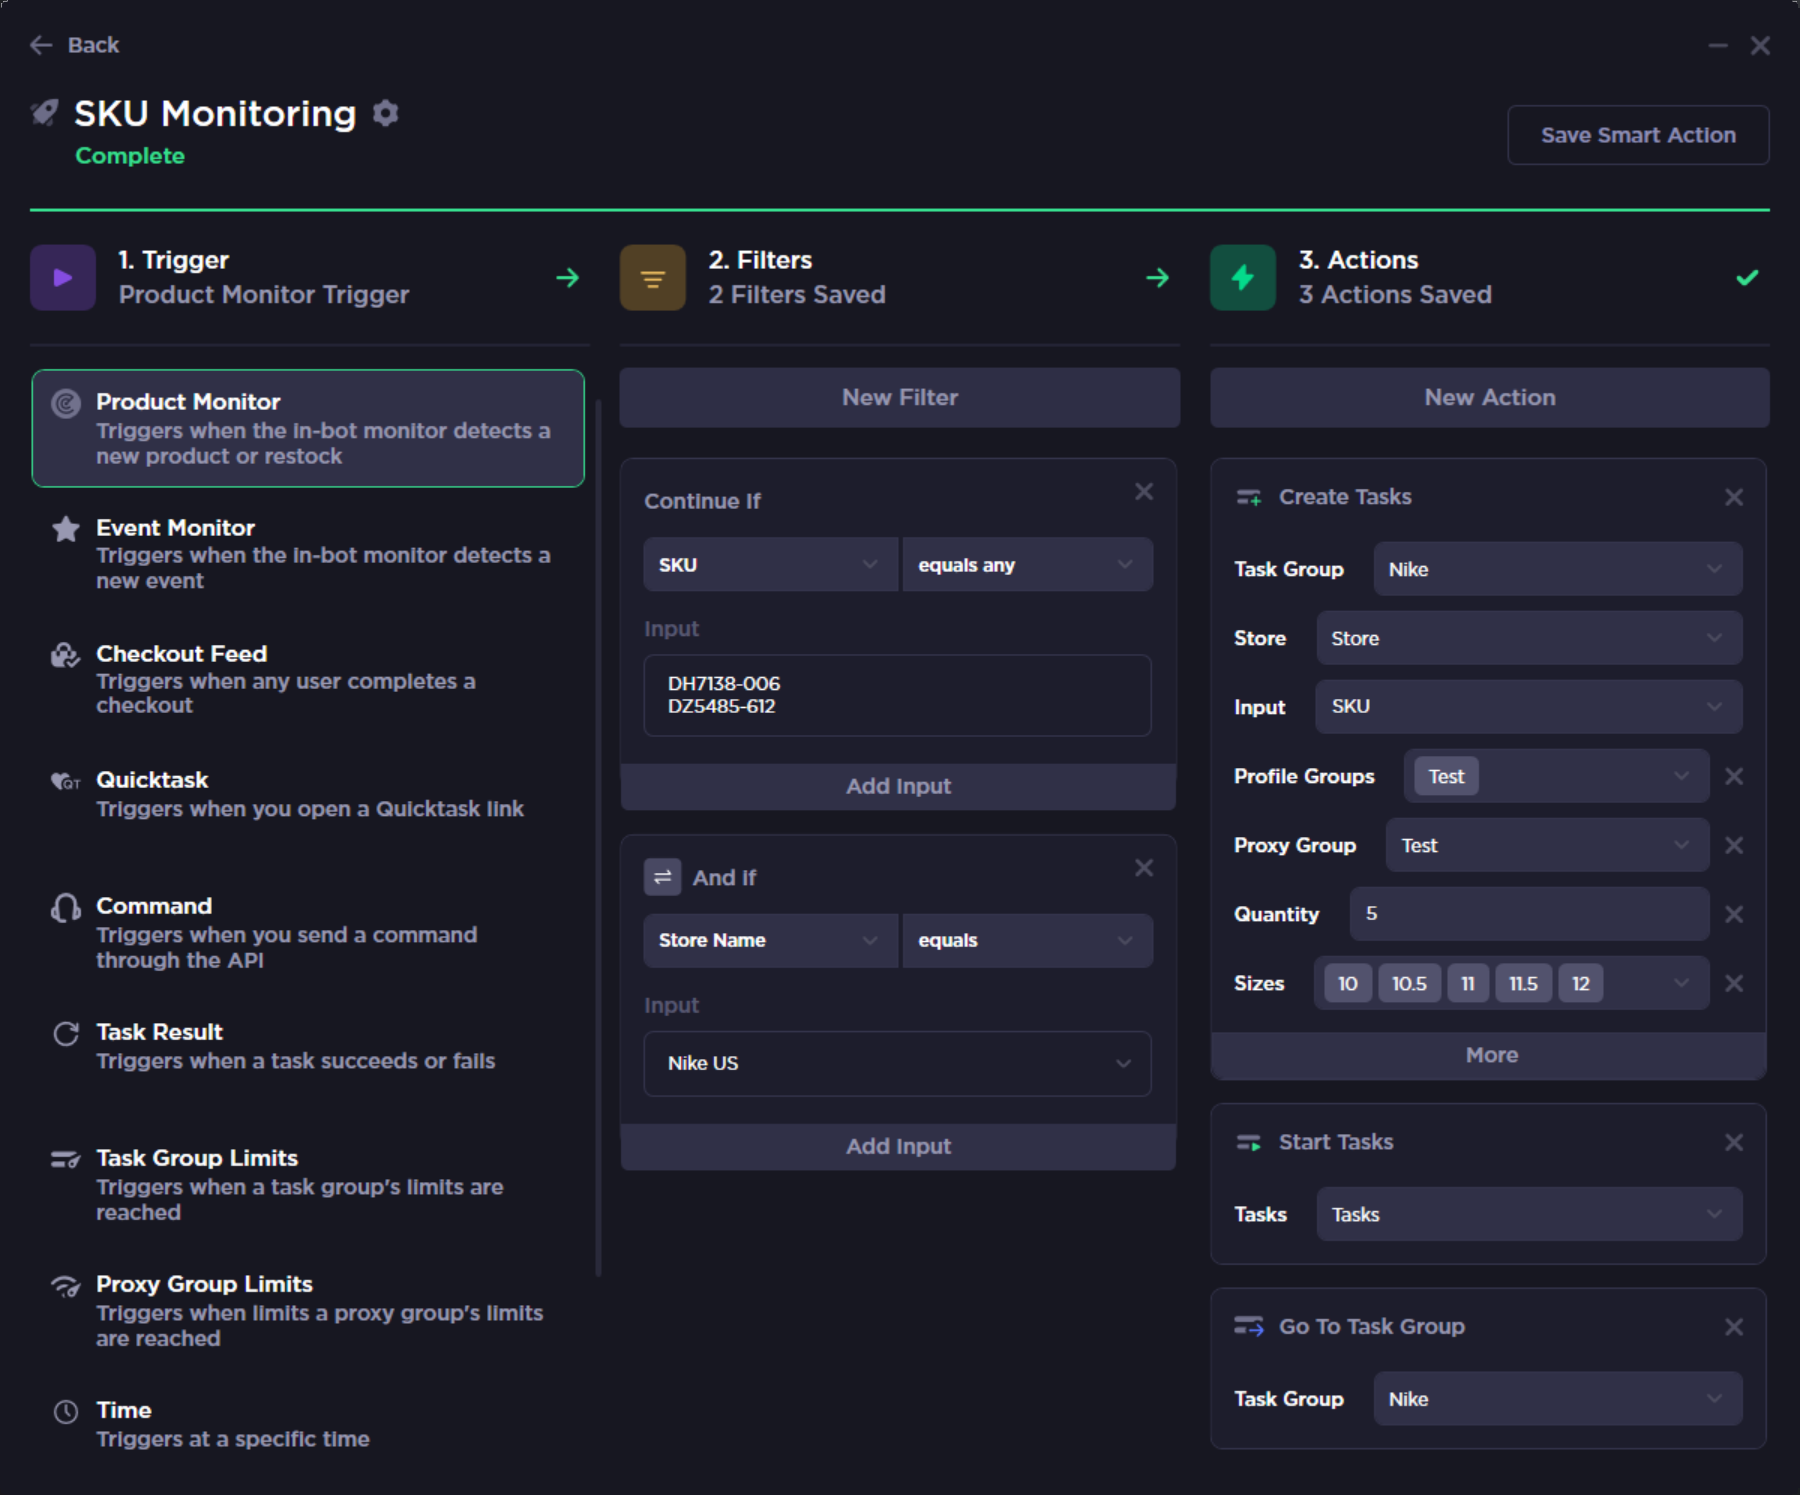Click the Quantity input field
The width and height of the screenshot is (1800, 1495).
pyautogui.click(x=1529, y=914)
